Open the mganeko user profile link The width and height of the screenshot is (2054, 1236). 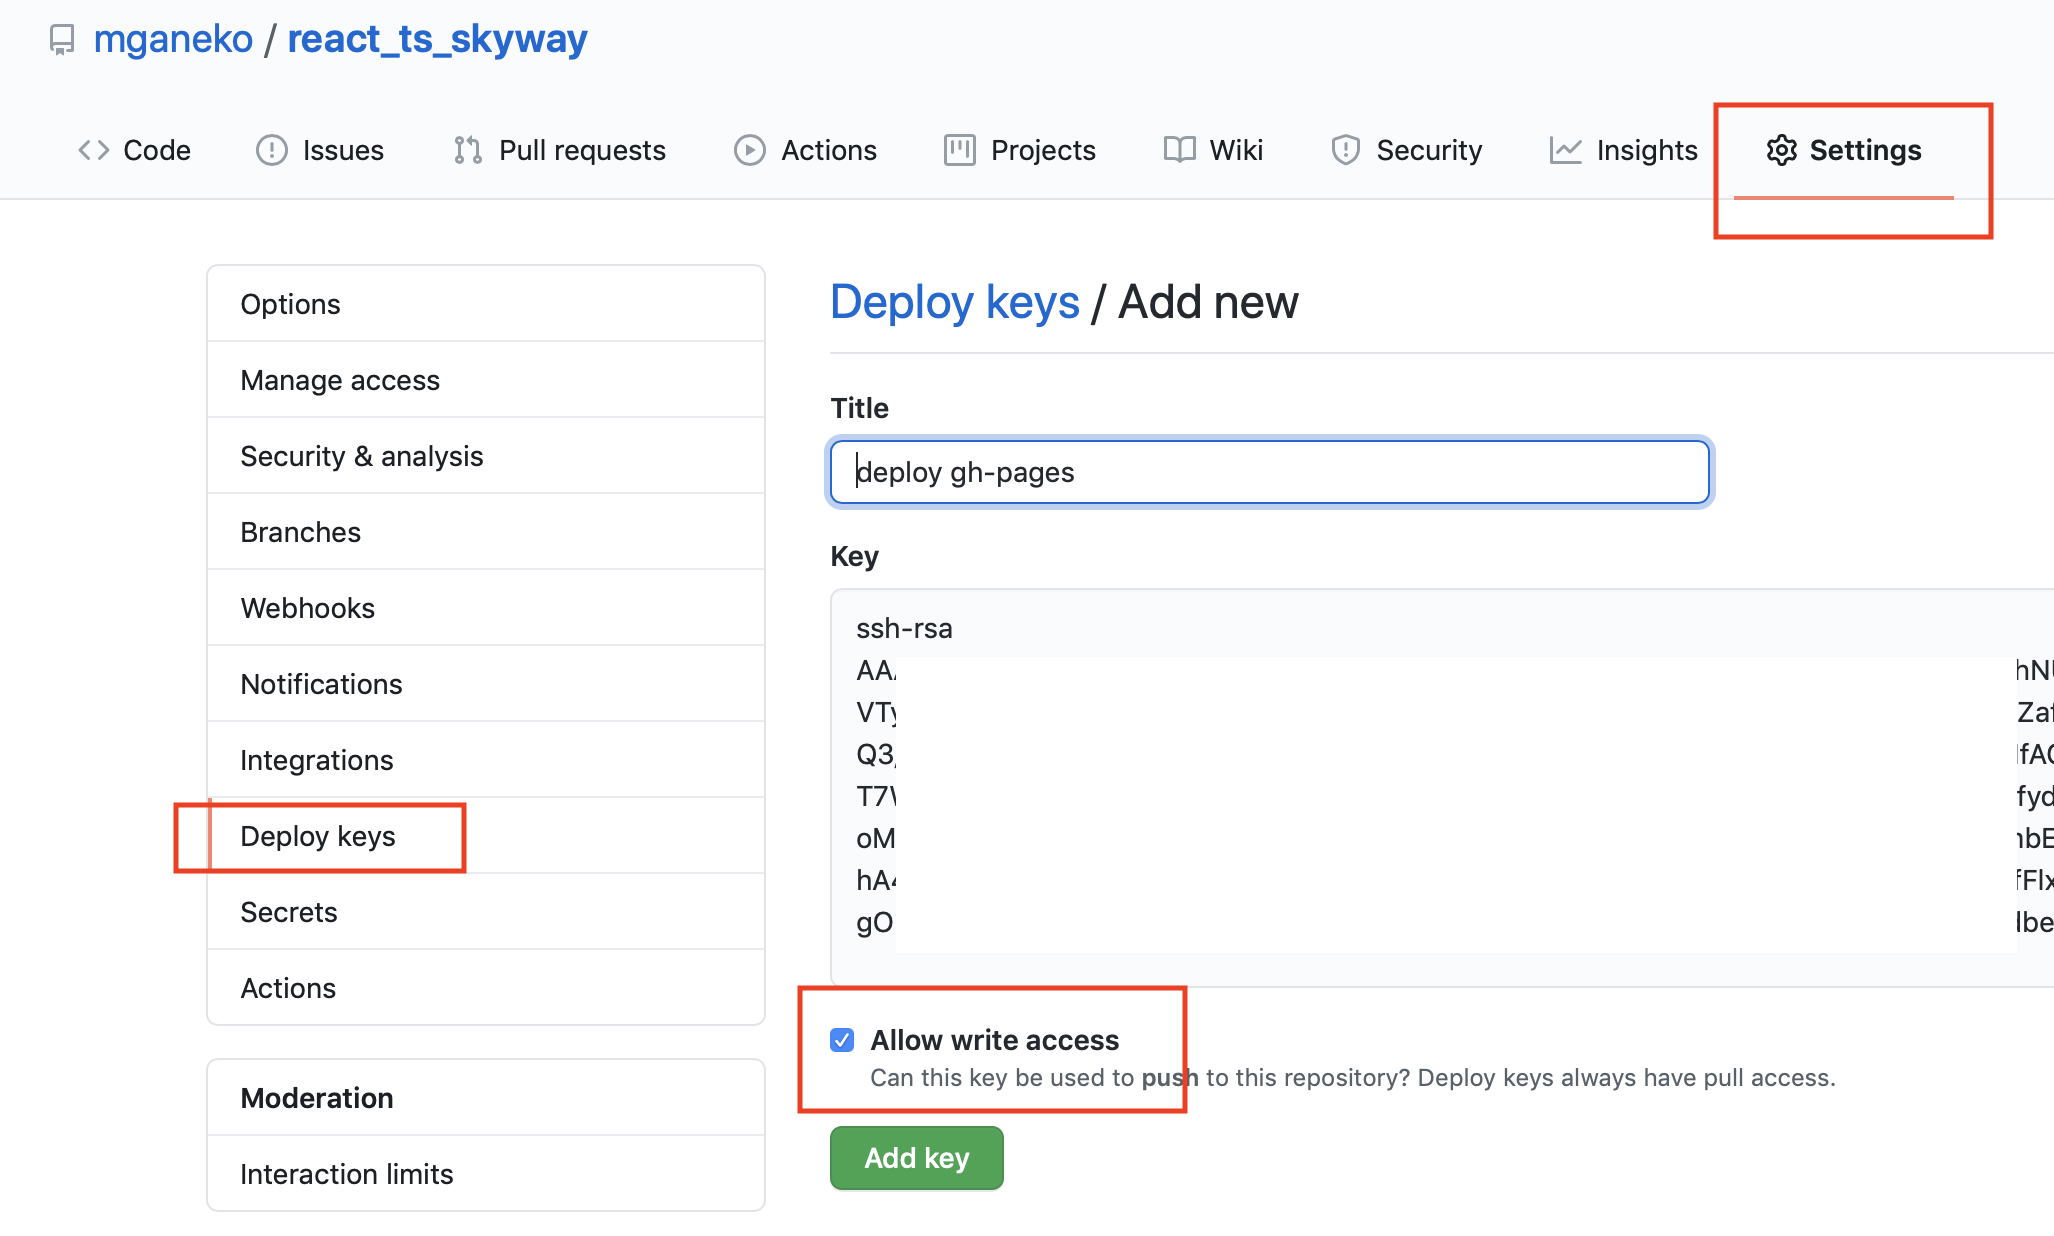(x=173, y=39)
